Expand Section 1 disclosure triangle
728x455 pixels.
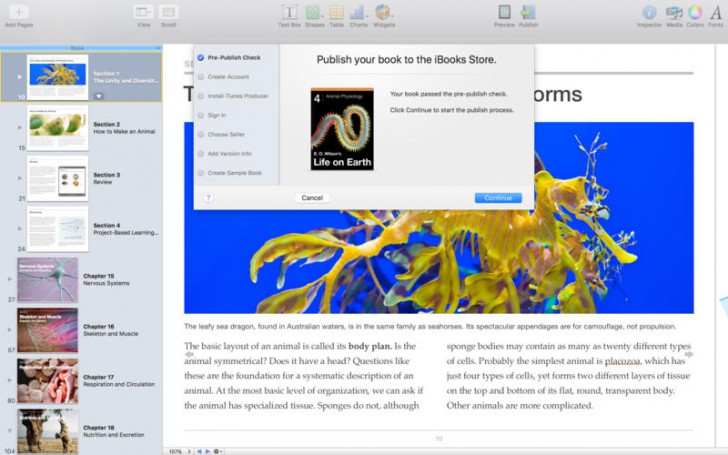point(20,77)
